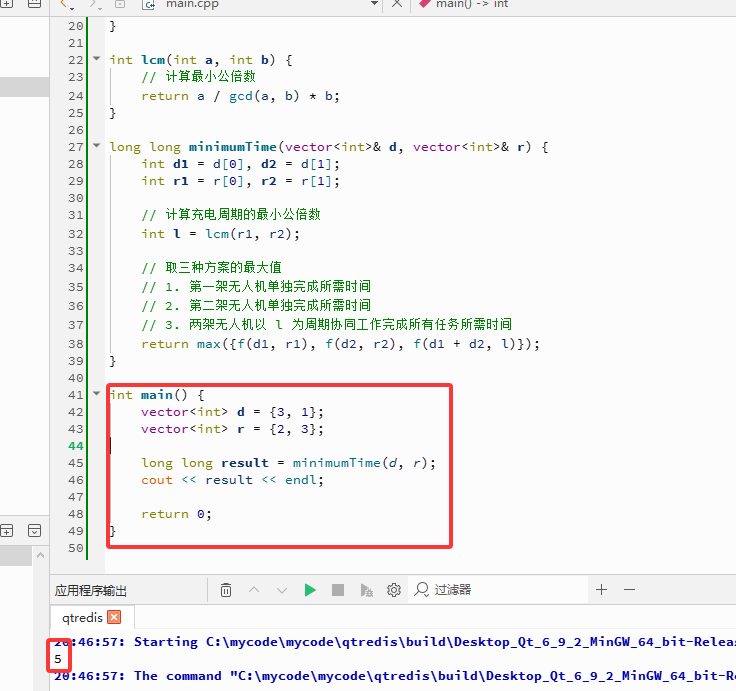Click comment '计算最小公倍数' on line 23
This screenshot has width=736, height=691.
210,77
